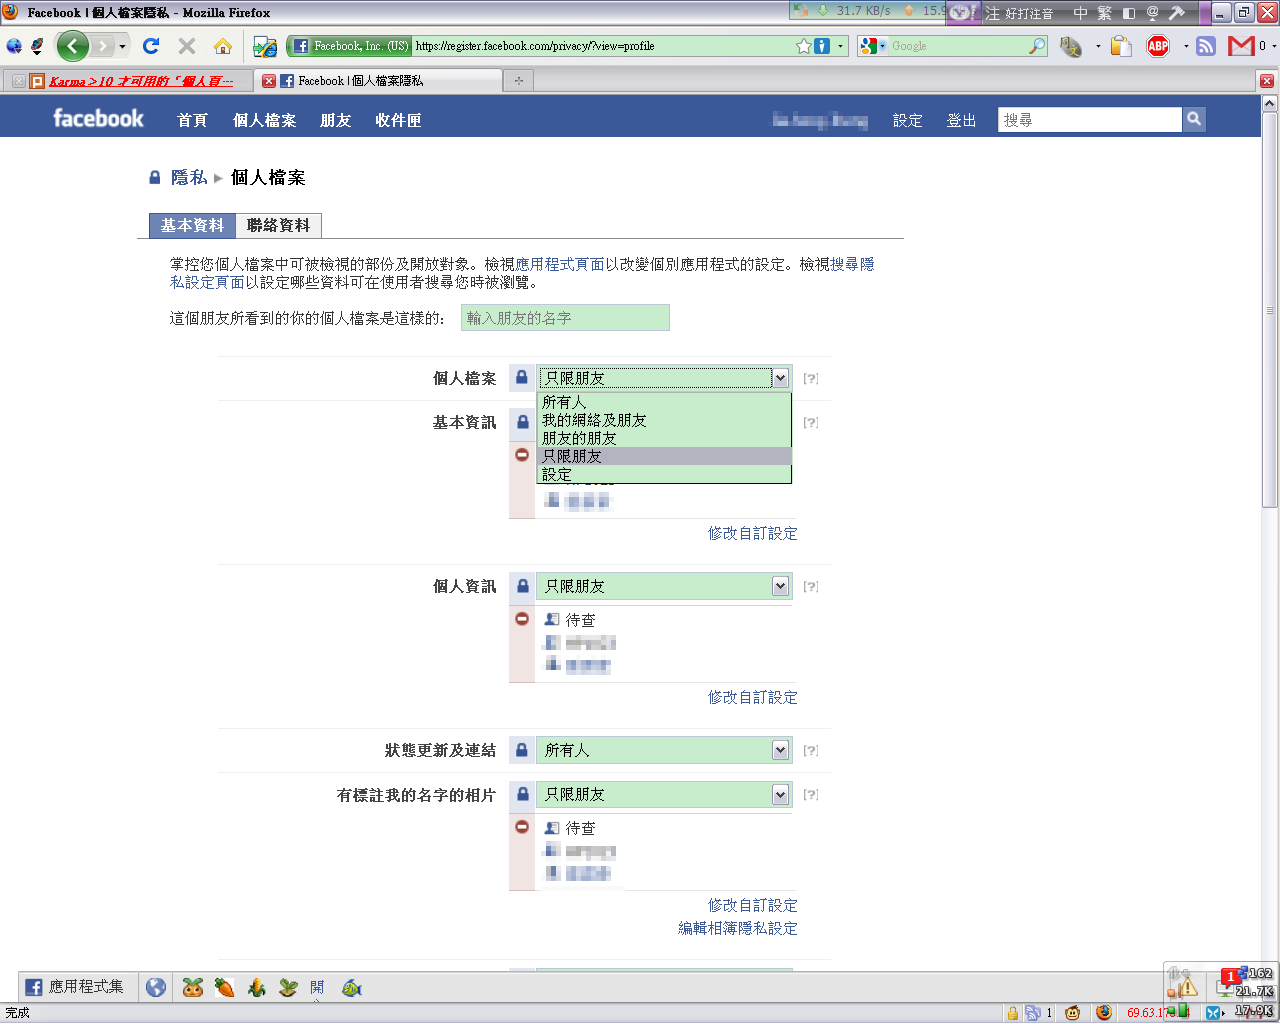Screen dimensions: 1280x1024
Task: Open the 個人資訊 privacy dropdown
Action: pos(664,586)
